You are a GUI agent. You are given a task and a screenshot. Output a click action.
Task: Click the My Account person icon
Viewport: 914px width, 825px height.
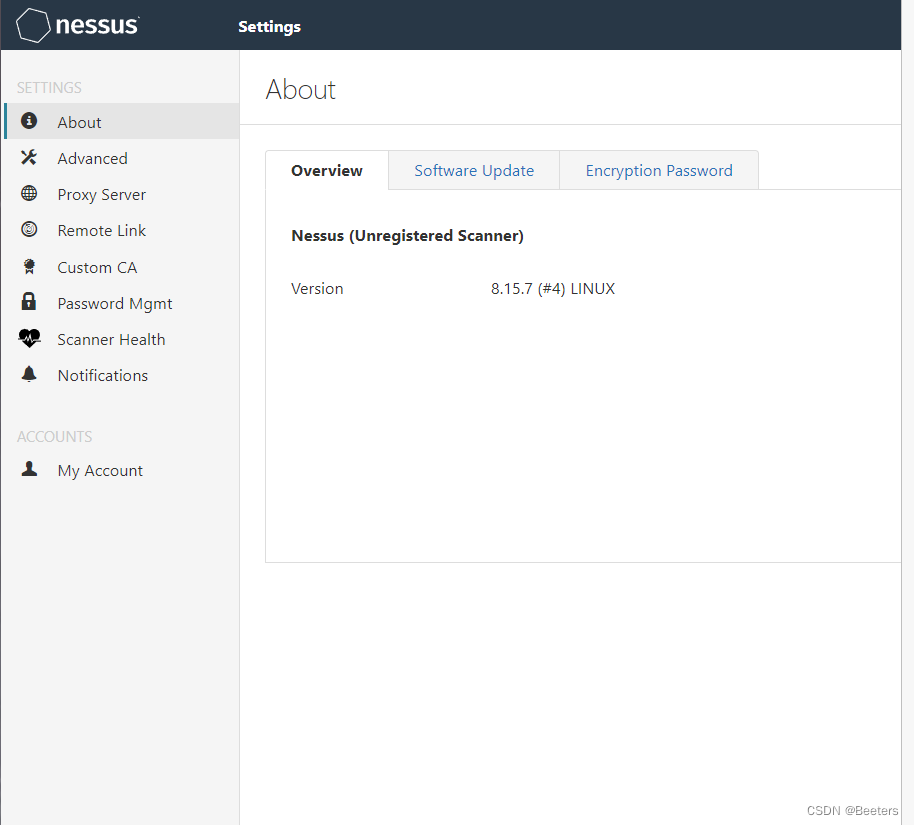[29, 469]
